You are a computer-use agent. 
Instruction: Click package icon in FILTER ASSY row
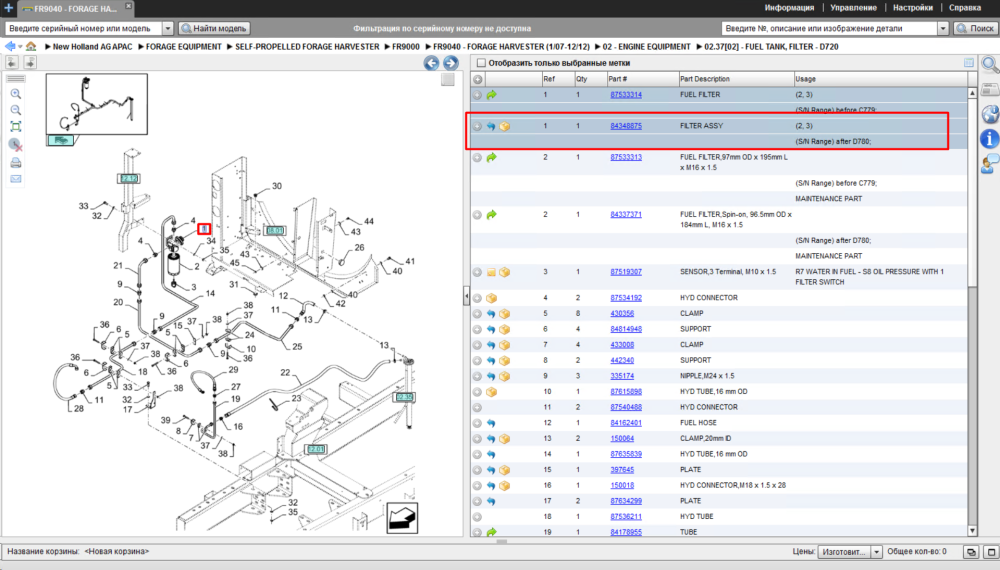[505, 126]
